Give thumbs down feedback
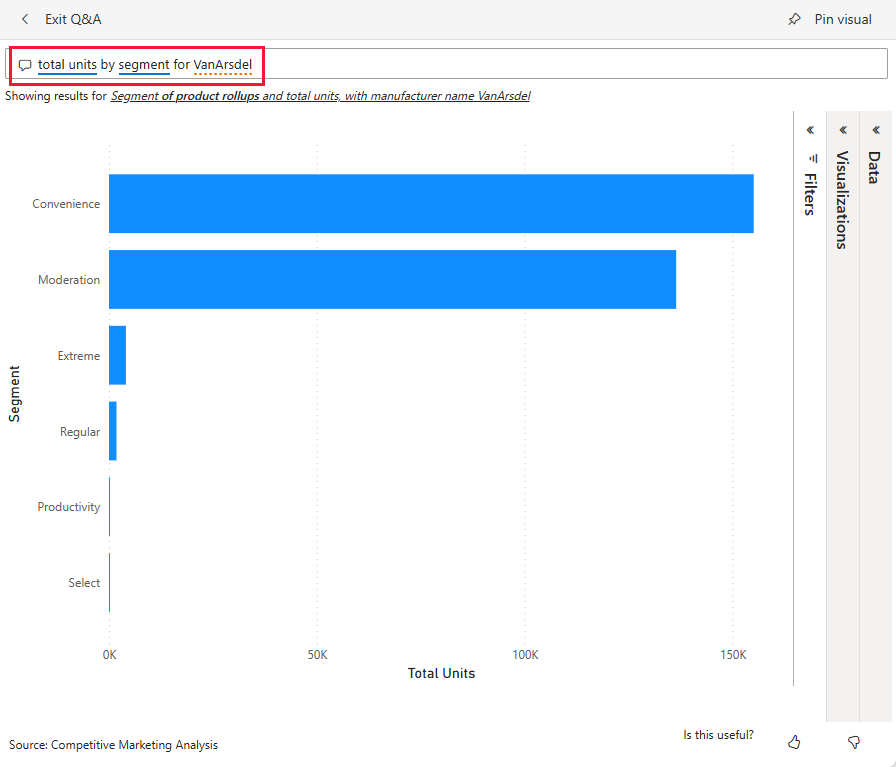Image resolution: width=896 pixels, height=767 pixels. point(854,742)
